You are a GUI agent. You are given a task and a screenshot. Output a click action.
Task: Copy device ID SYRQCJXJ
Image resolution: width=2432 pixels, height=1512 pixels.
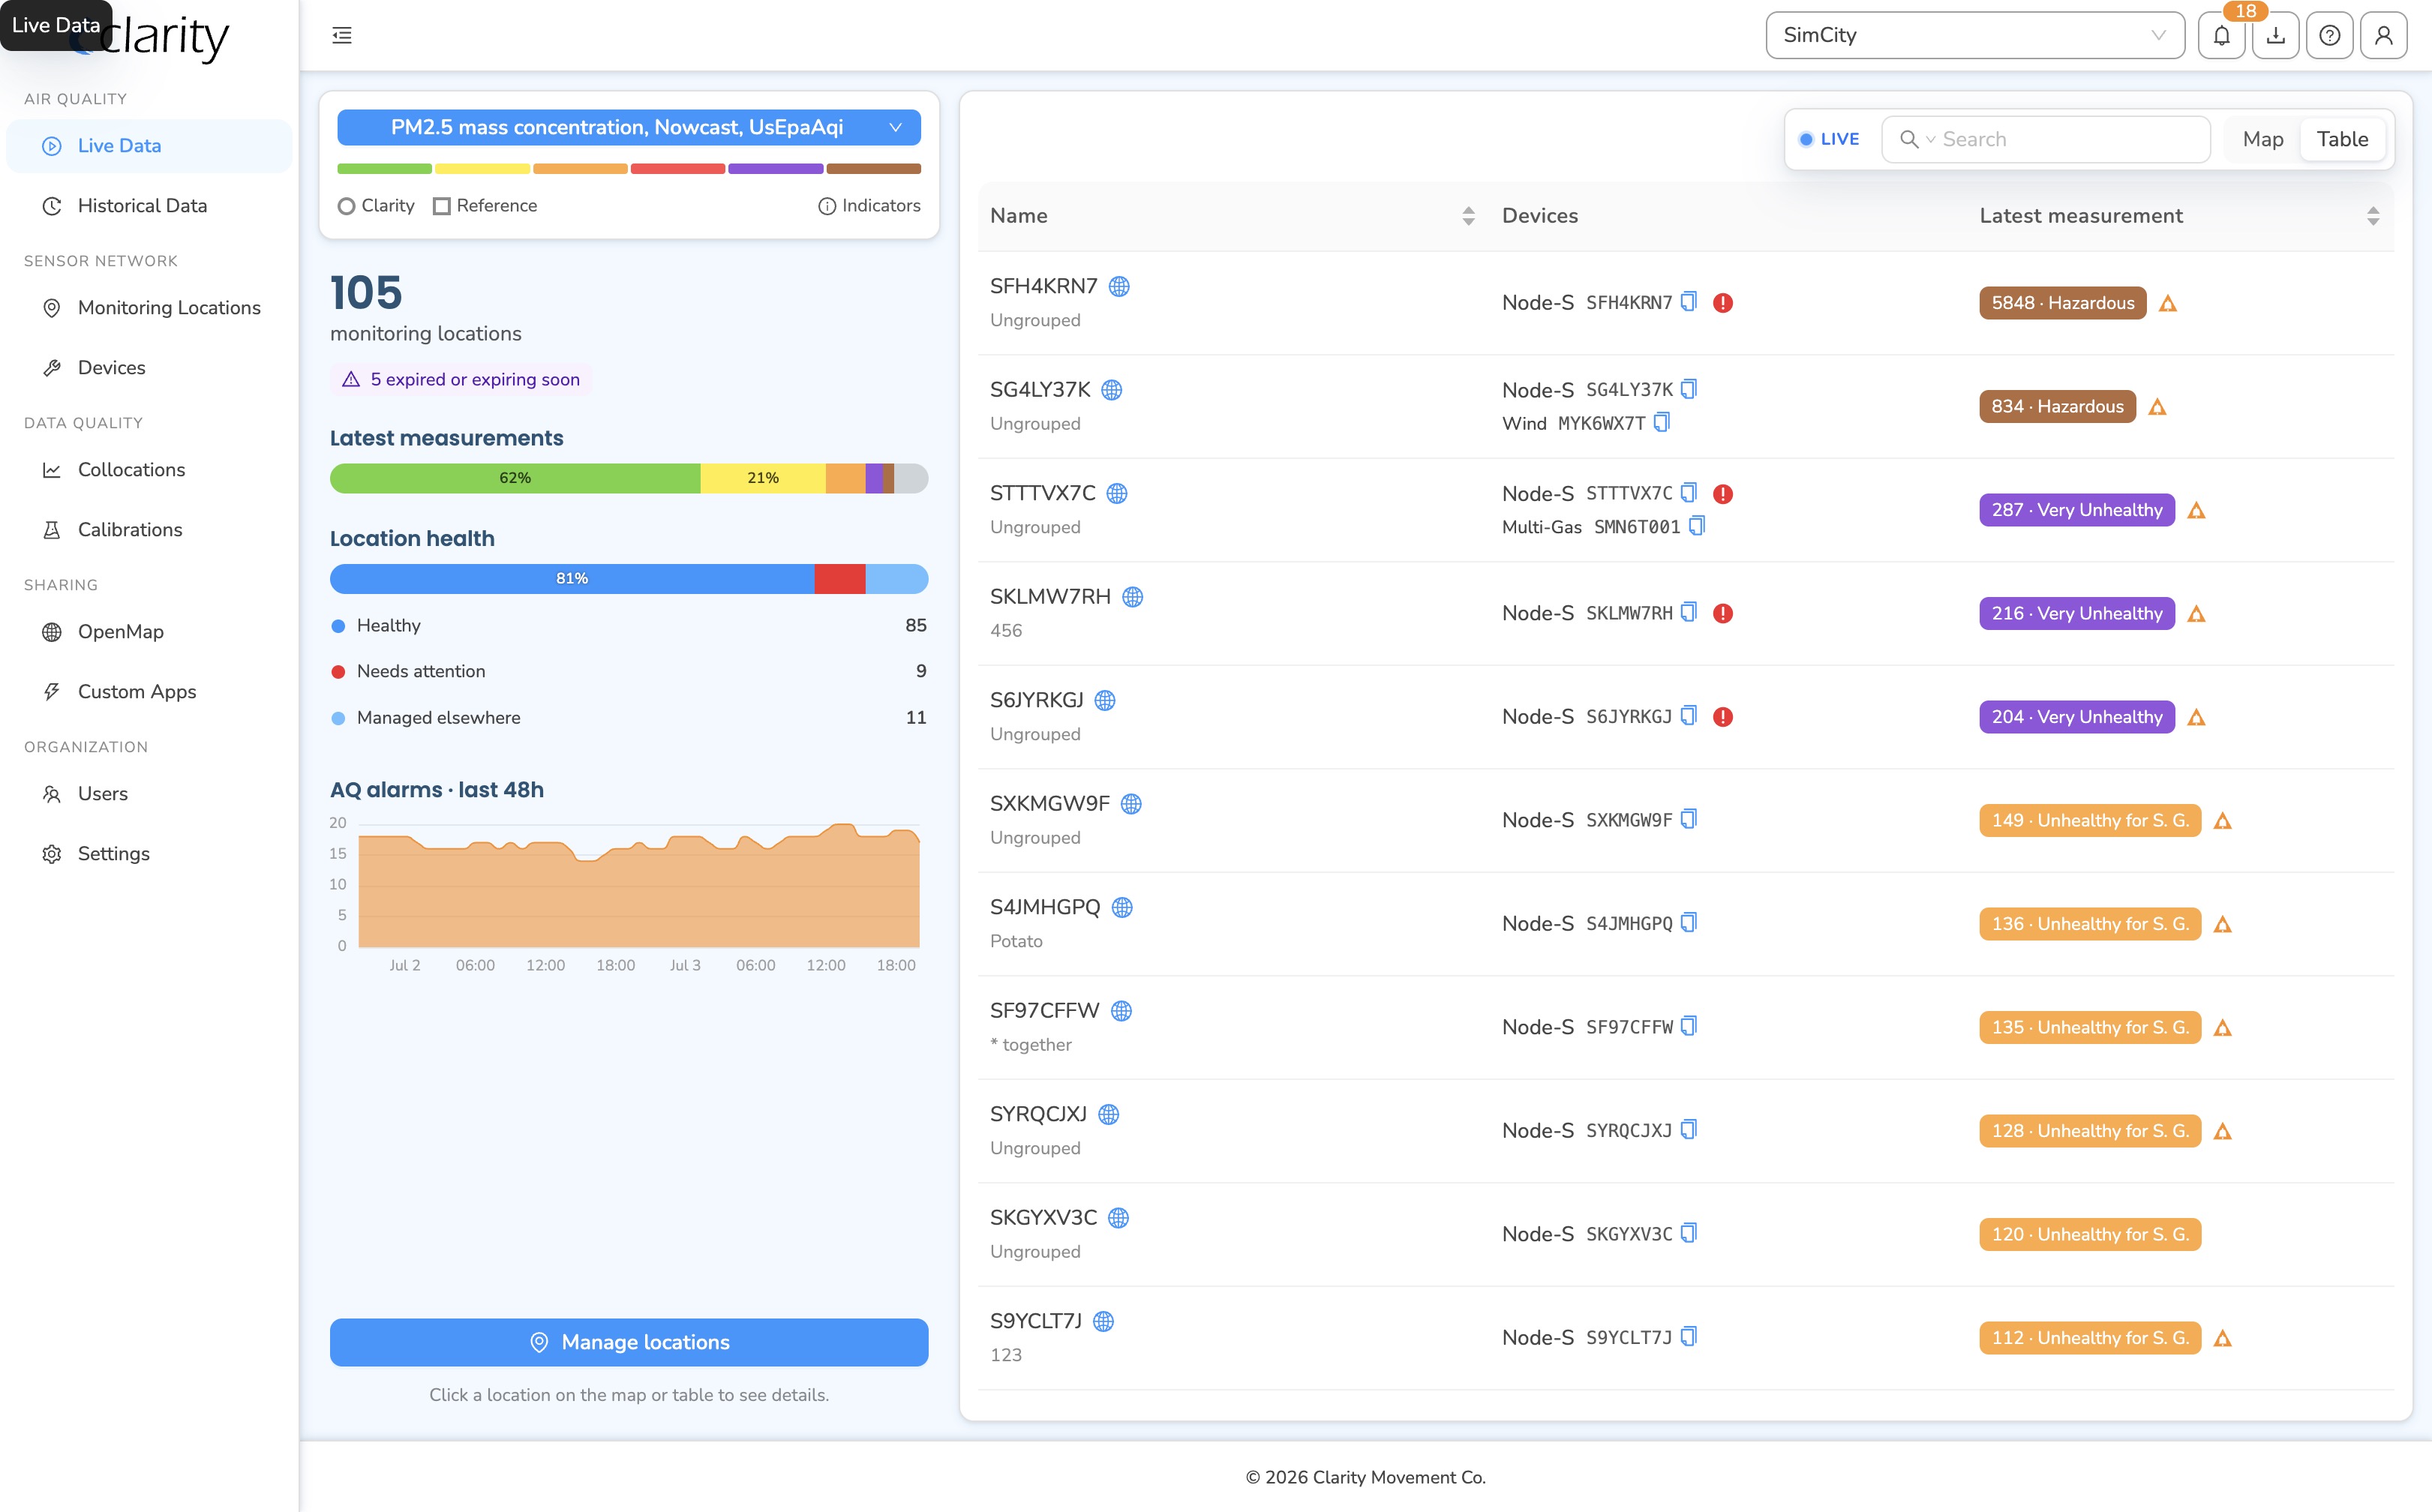tap(1689, 1130)
